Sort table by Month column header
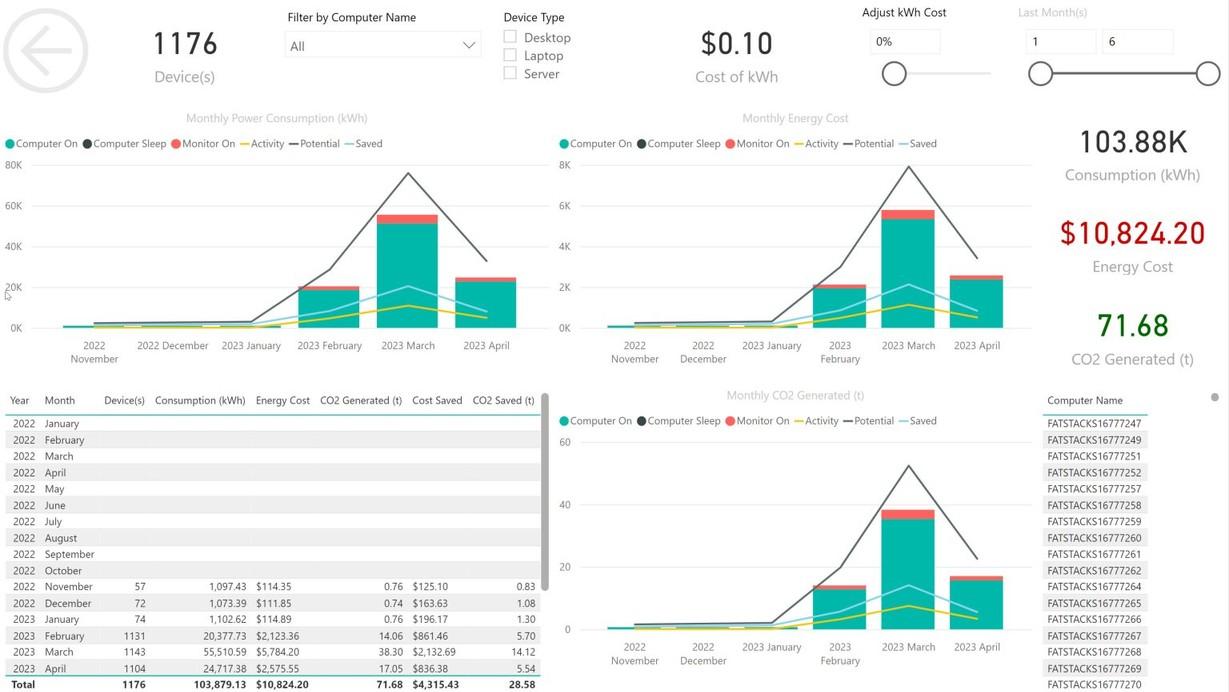 click(x=60, y=400)
